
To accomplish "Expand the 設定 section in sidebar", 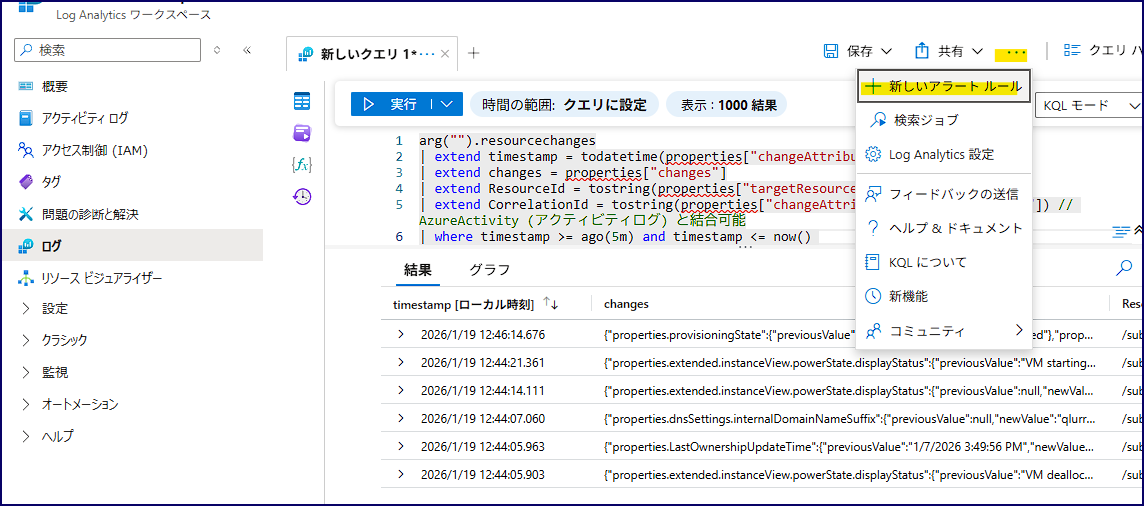I will pos(26,309).
